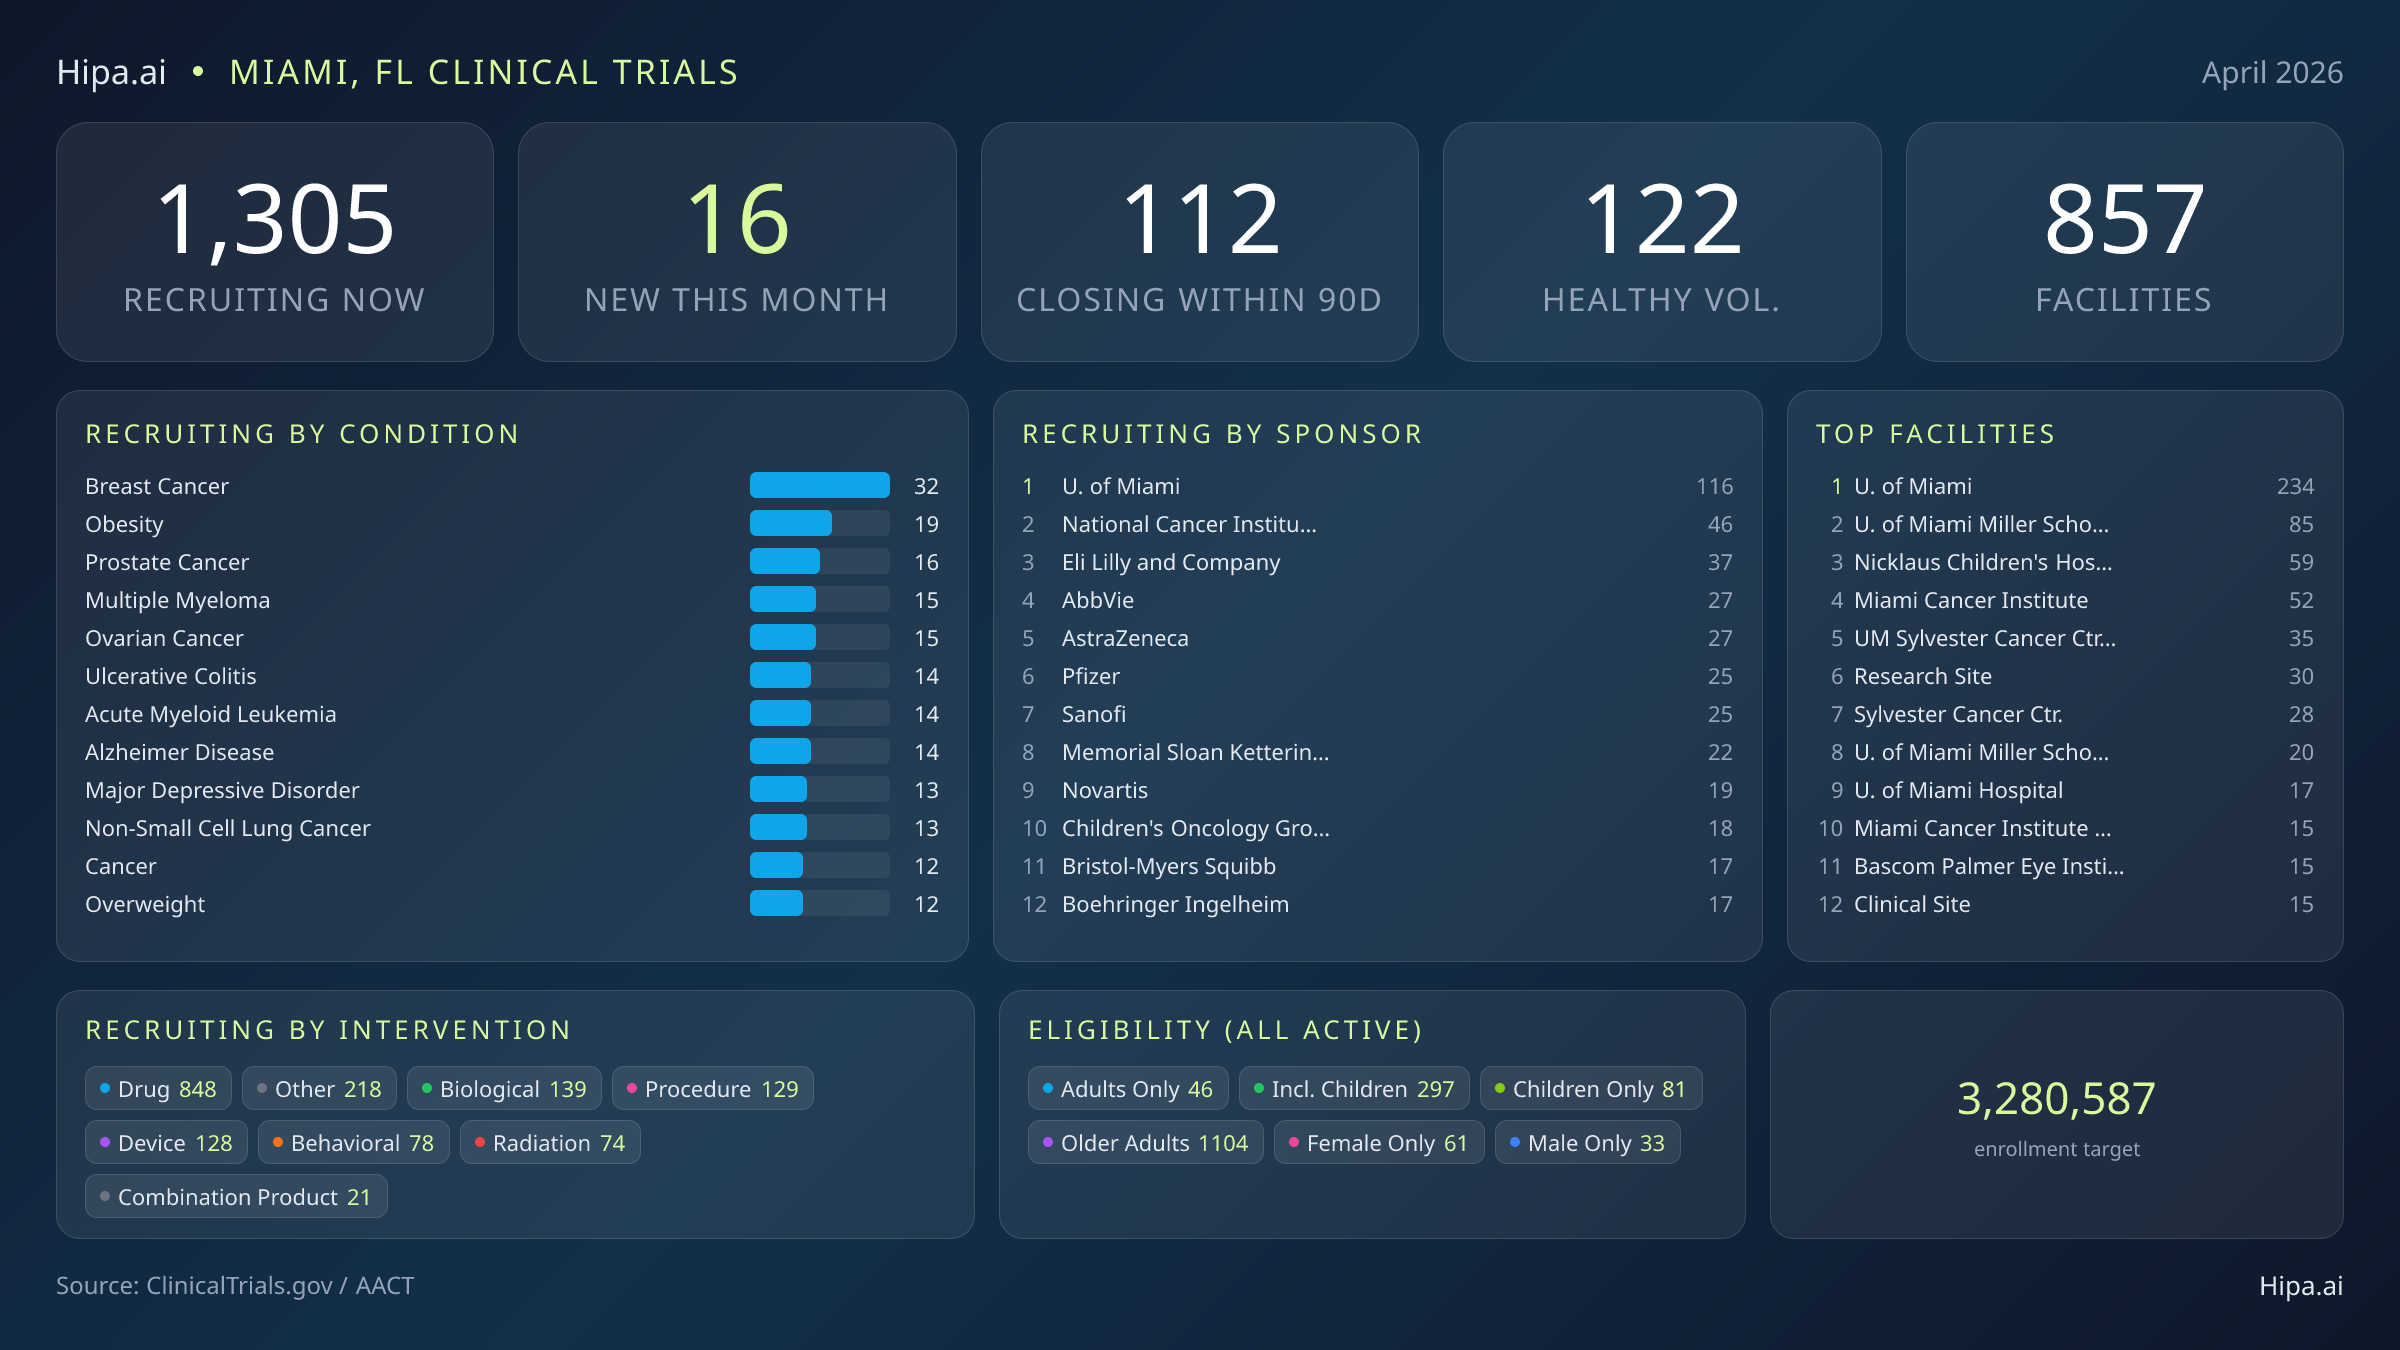Screen dimensions: 2400x1350
Task: Select the 112 Closing Within 90D card
Action: coord(1199,242)
